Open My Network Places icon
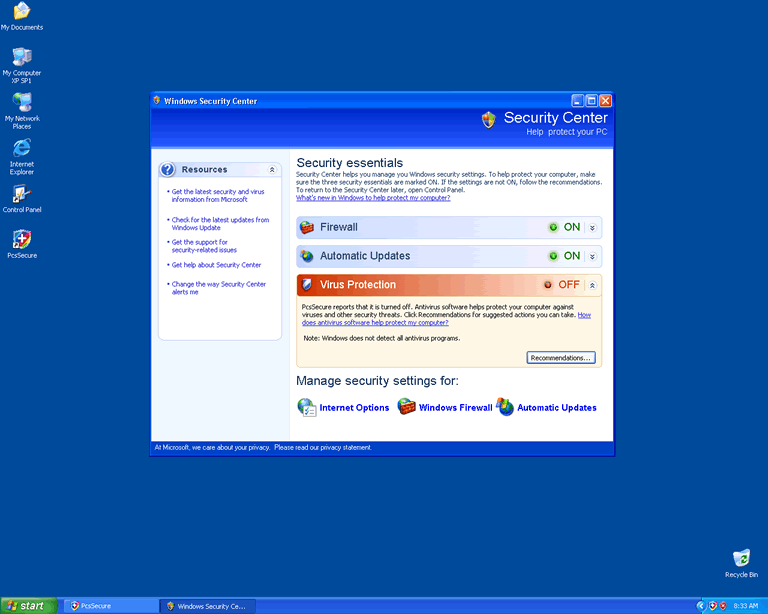 (x=21, y=103)
